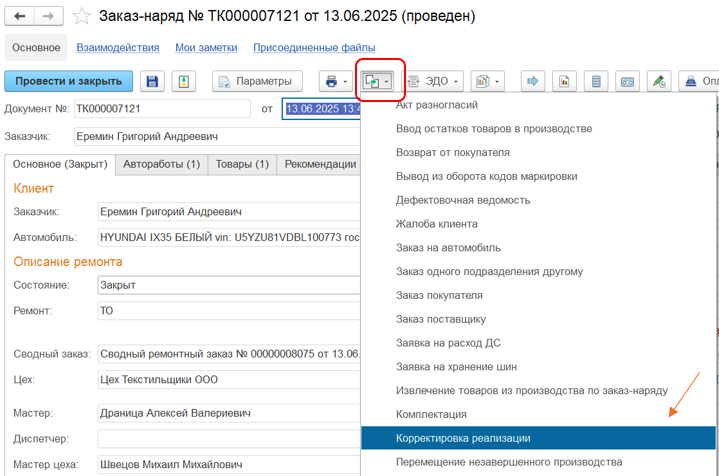The image size is (719, 476).
Task: Open the reports dropdown icon
Action: click(x=487, y=81)
